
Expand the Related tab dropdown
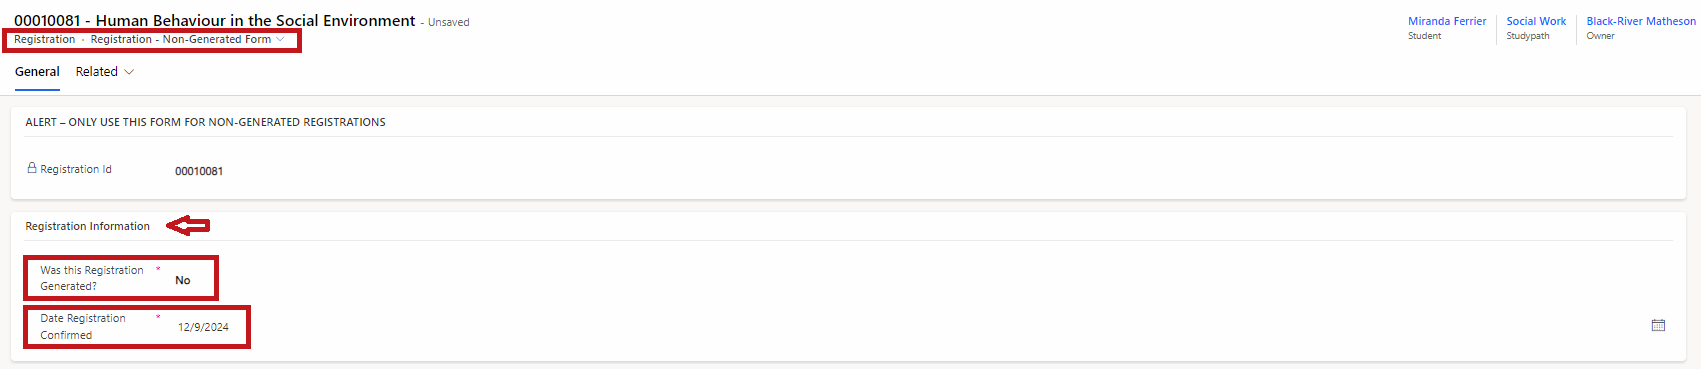point(129,72)
